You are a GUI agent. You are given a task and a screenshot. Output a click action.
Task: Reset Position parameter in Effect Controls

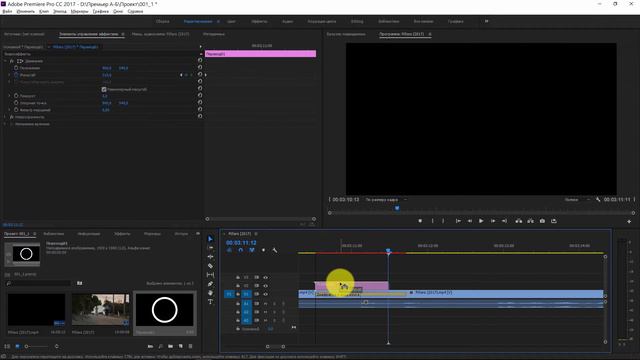tap(200, 67)
